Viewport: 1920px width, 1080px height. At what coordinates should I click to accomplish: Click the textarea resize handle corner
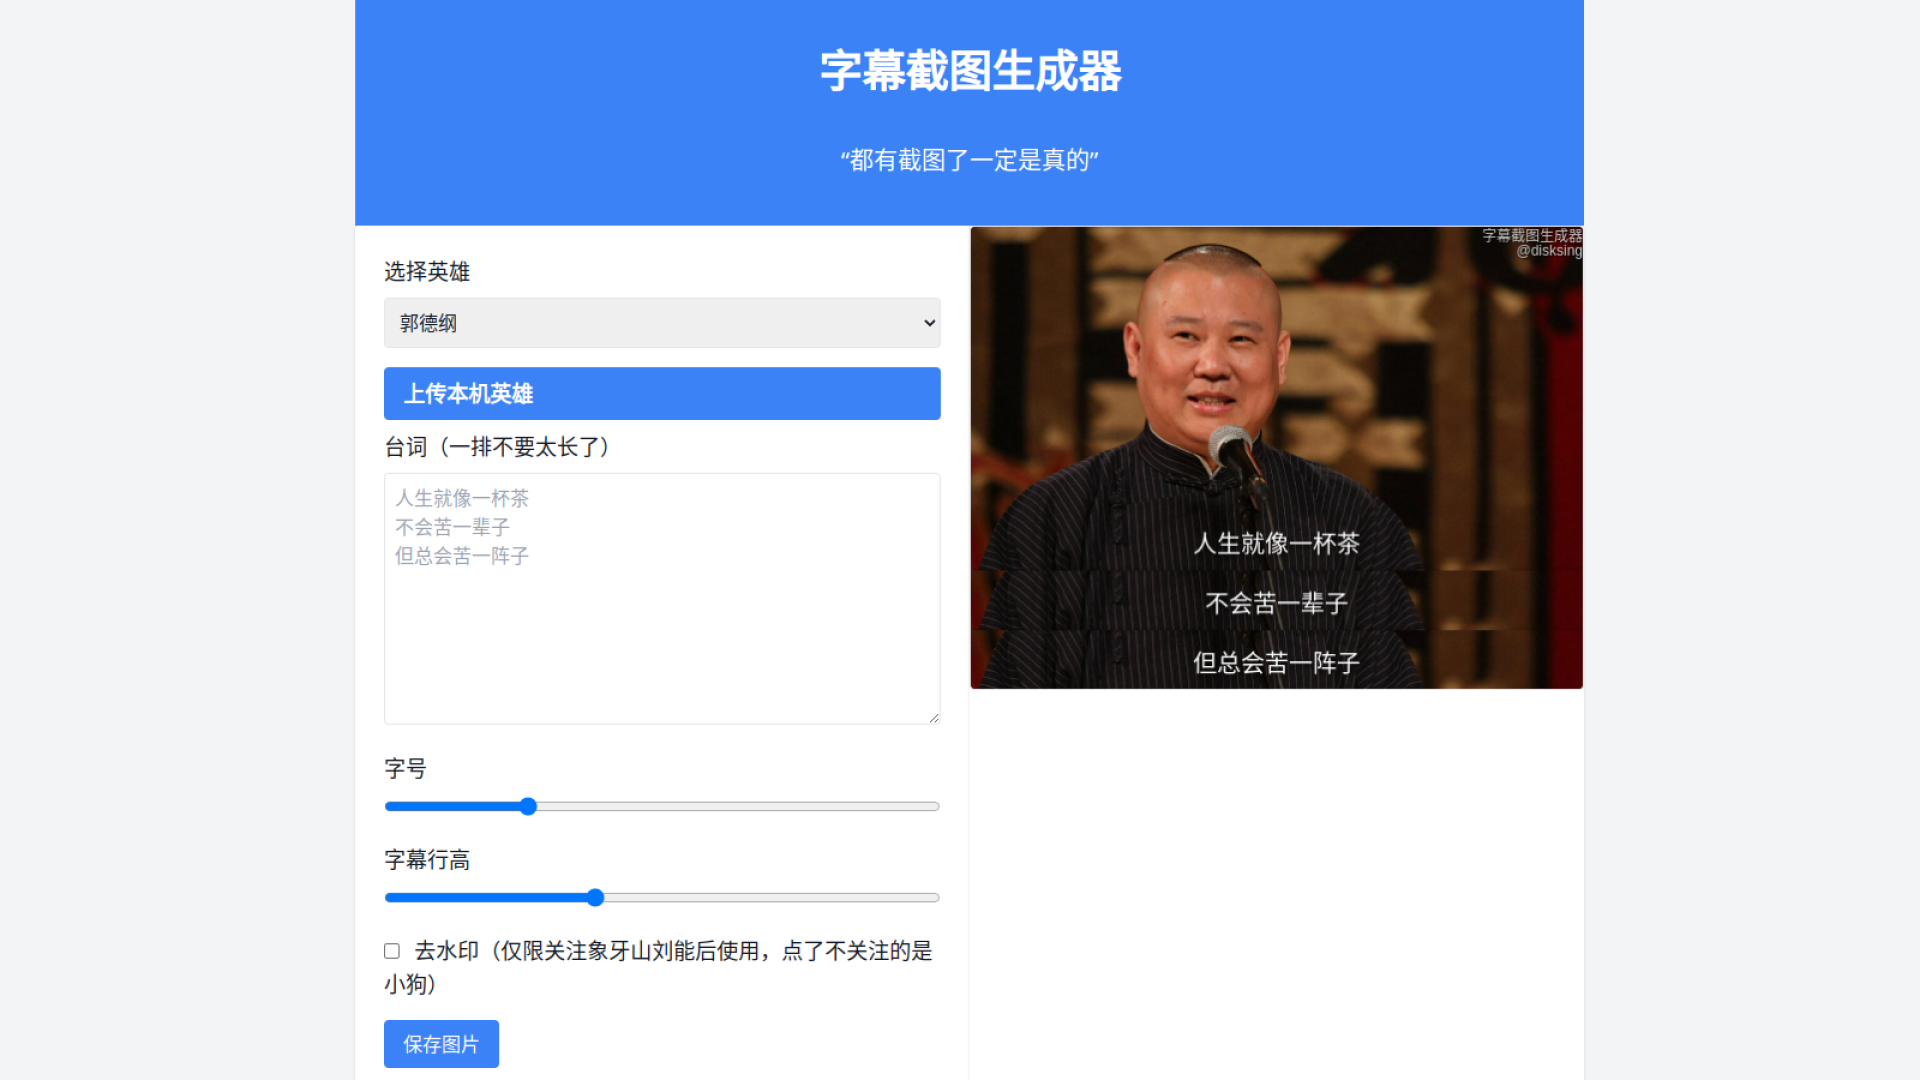point(934,718)
